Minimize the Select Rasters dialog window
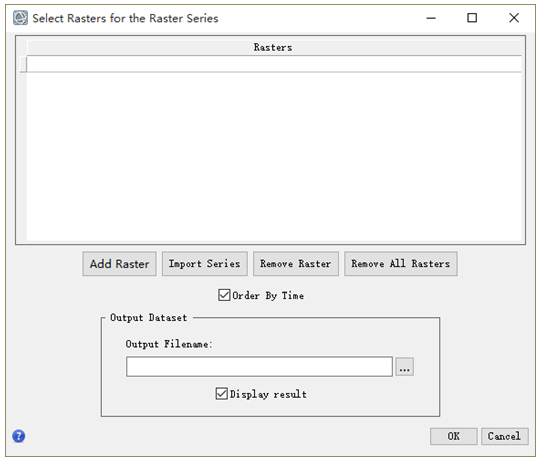This screenshot has width=544, height=460. 431,18
